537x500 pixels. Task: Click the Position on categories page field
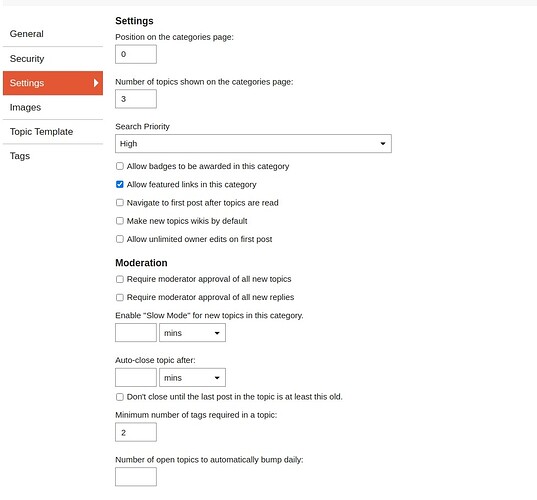point(136,54)
